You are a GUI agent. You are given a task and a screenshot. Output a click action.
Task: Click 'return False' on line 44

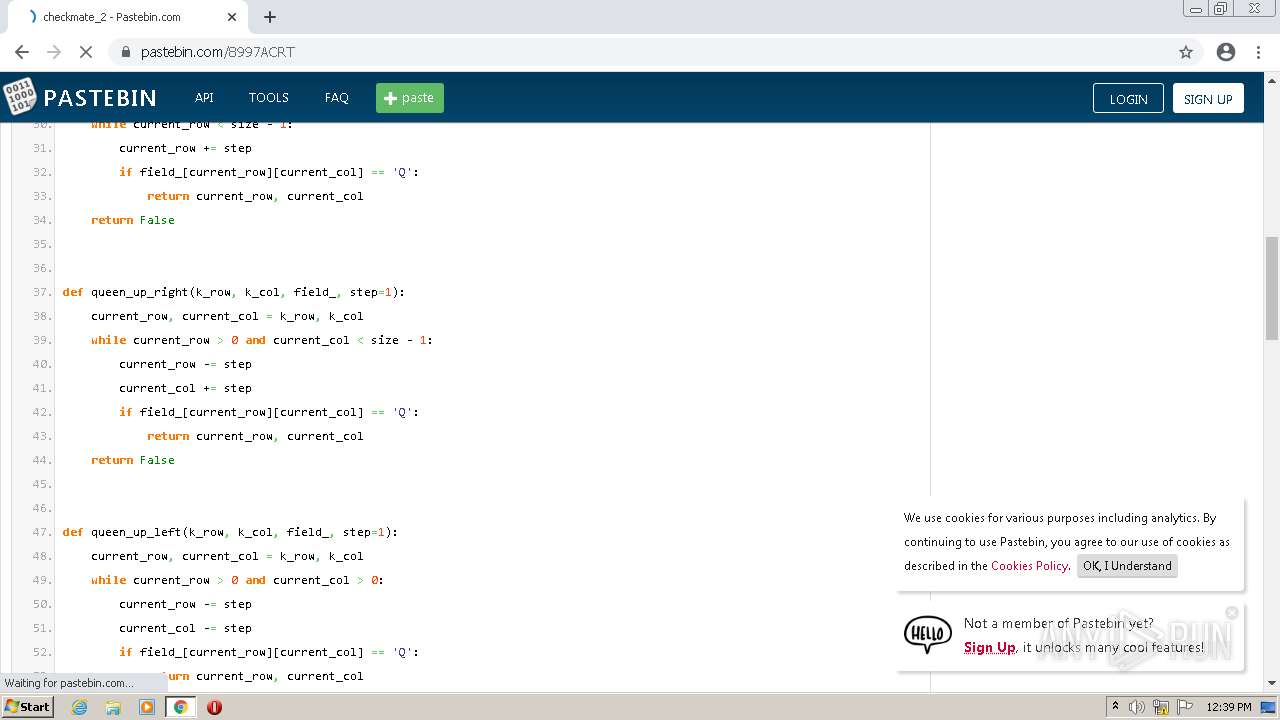(x=133, y=460)
